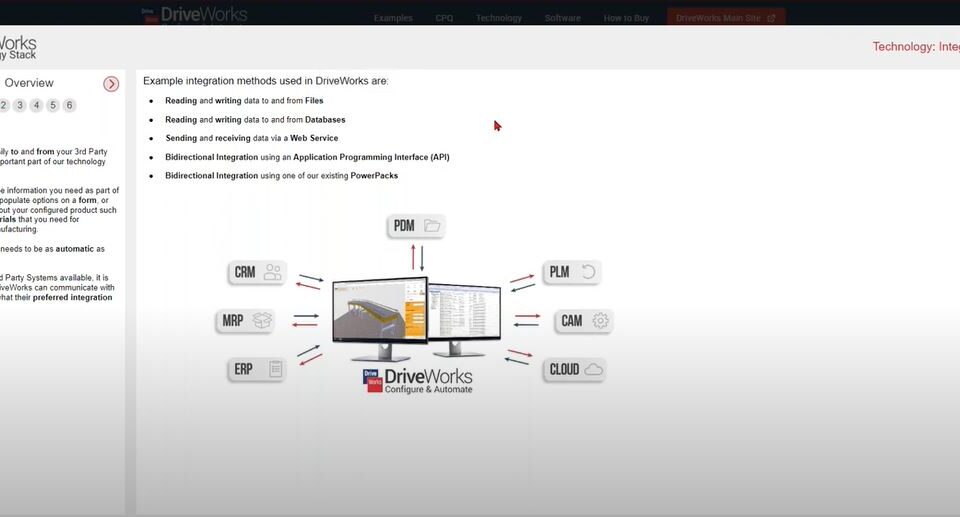This screenshot has width=960, height=517.
Task: Go to the next Overview page arrow
Action: pos(111,84)
